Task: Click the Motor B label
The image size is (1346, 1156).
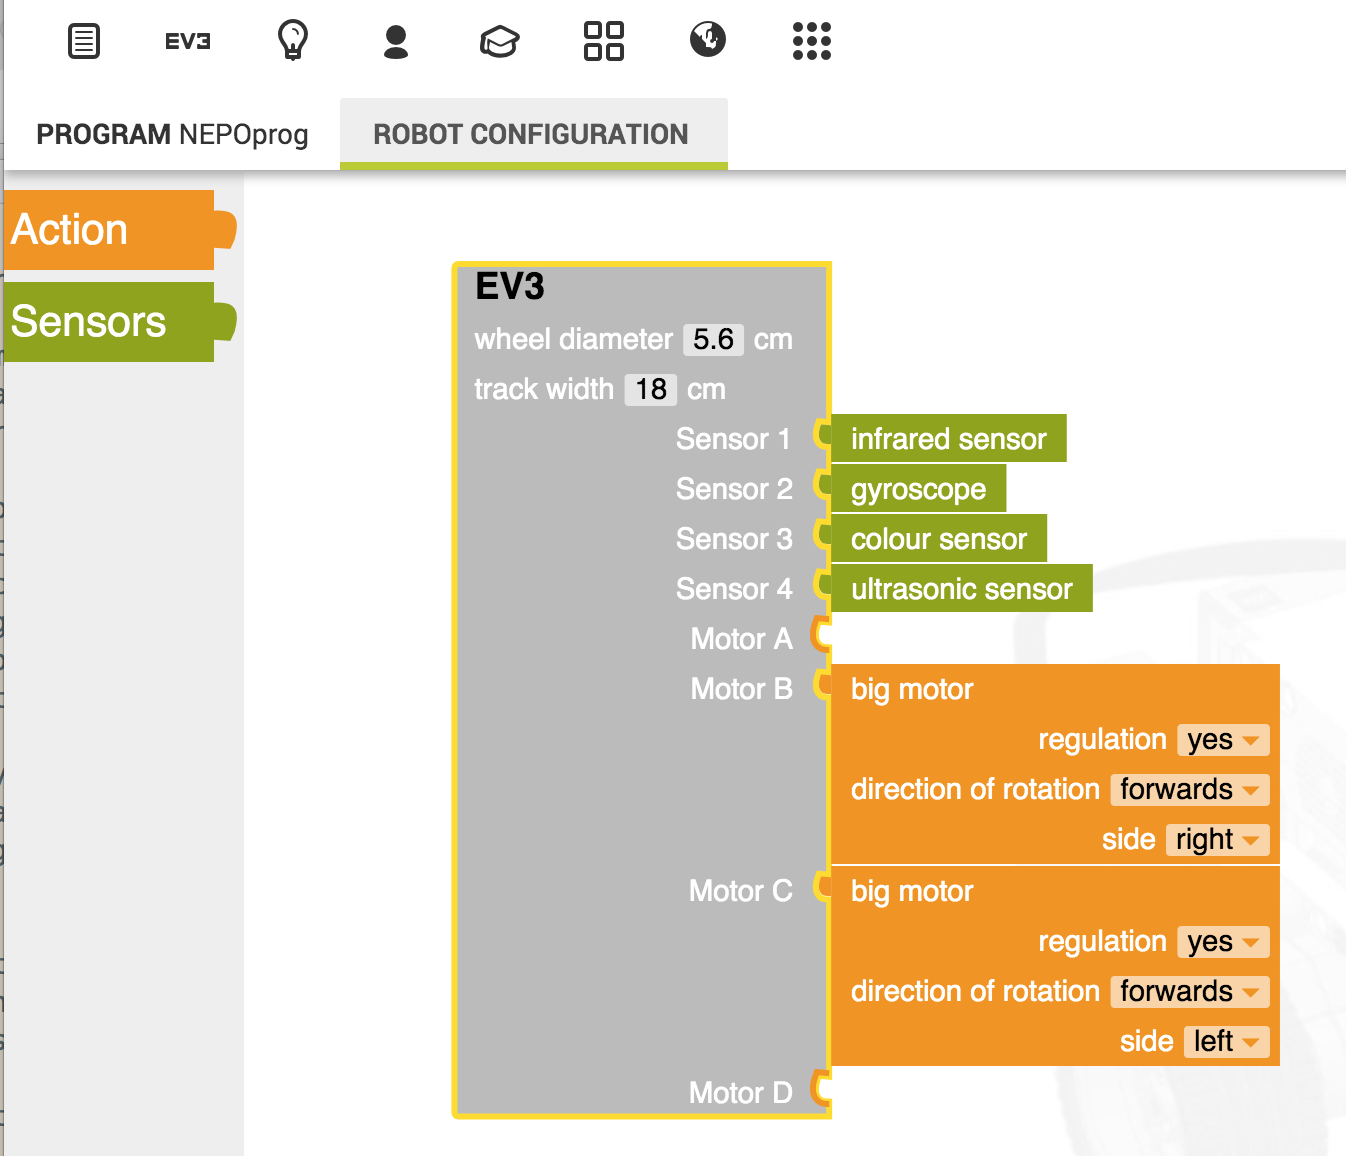Action: point(741,689)
